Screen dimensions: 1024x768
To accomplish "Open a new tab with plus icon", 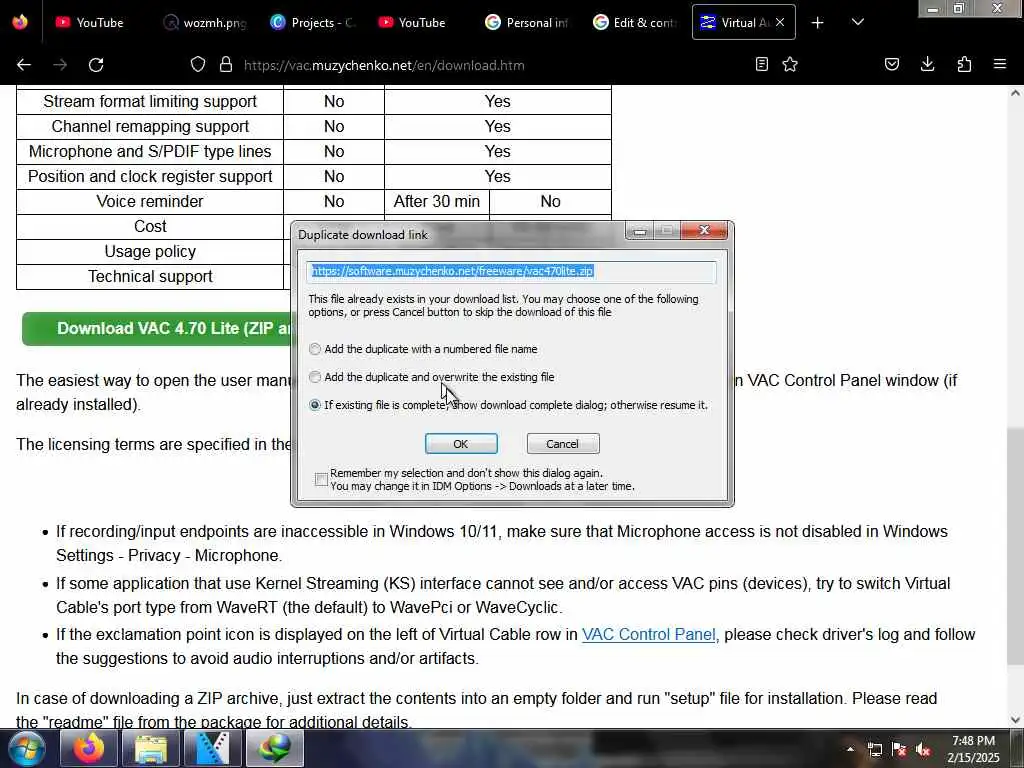I will pos(817,23).
